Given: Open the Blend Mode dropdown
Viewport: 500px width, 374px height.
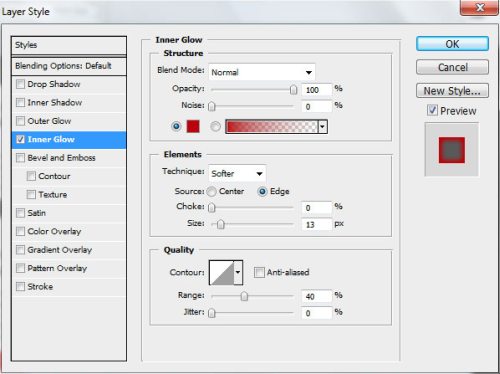Looking at the screenshot, I should 262,72.
